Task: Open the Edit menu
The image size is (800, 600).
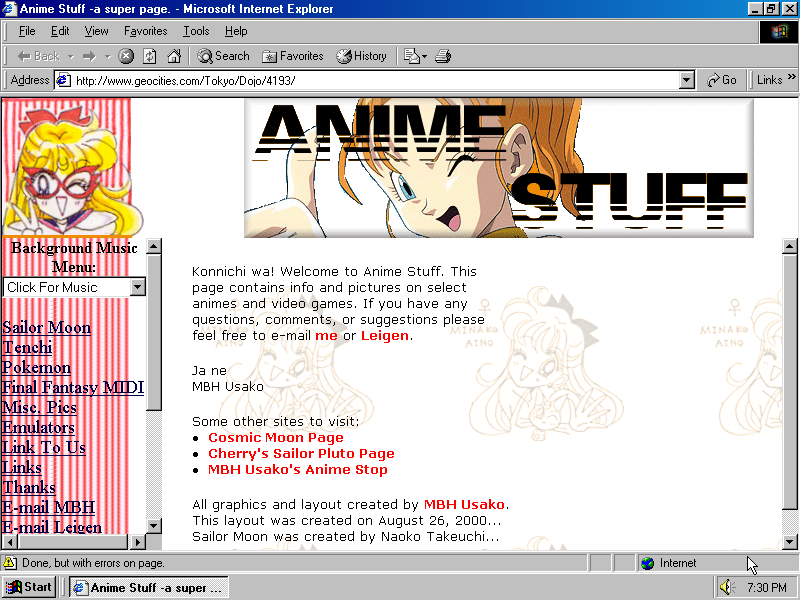Action: pos(60,31)
